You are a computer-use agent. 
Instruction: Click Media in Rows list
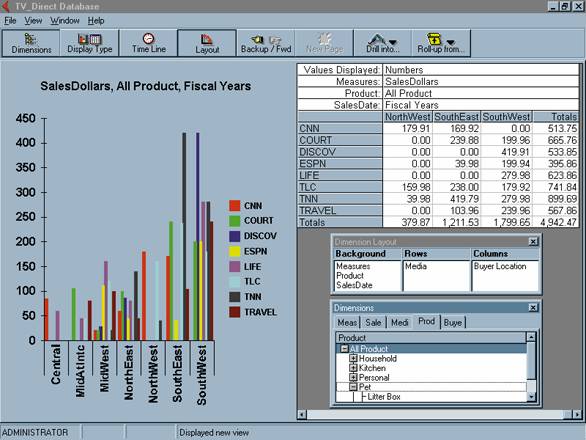[x=416, y=266]
